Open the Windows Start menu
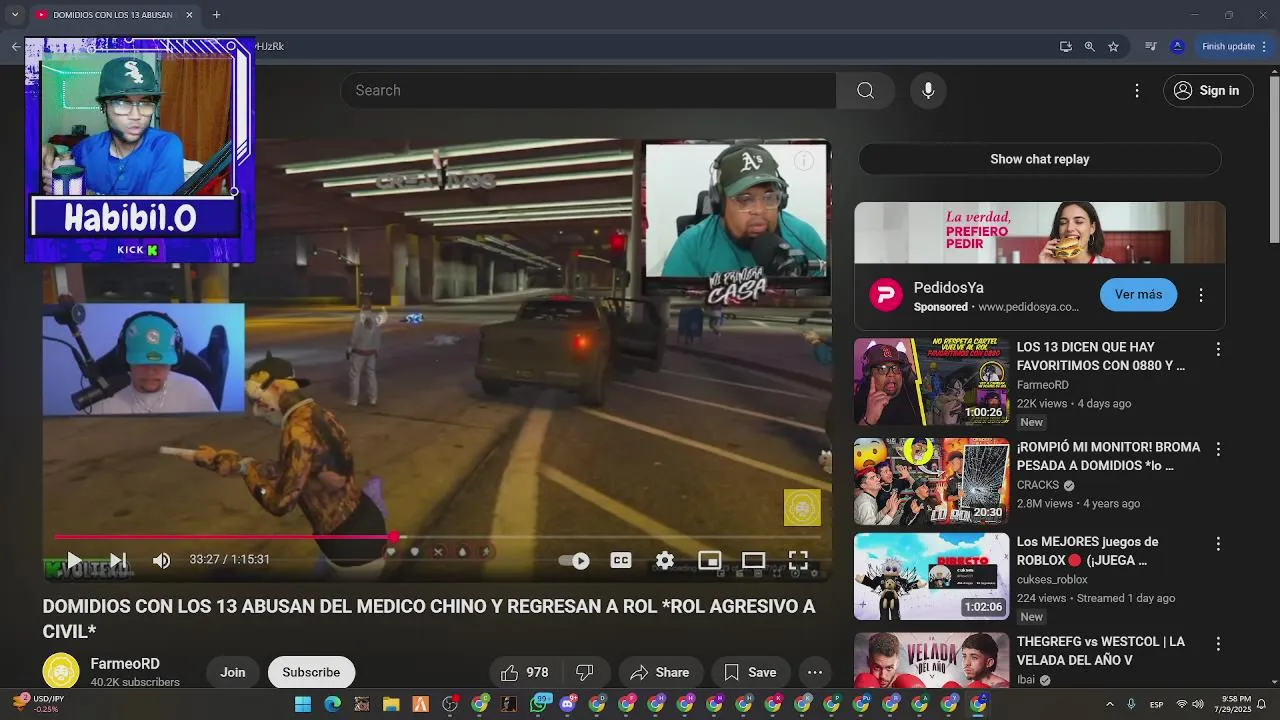The width and height of the screenshot is (1280, 720). pos(302,704)
